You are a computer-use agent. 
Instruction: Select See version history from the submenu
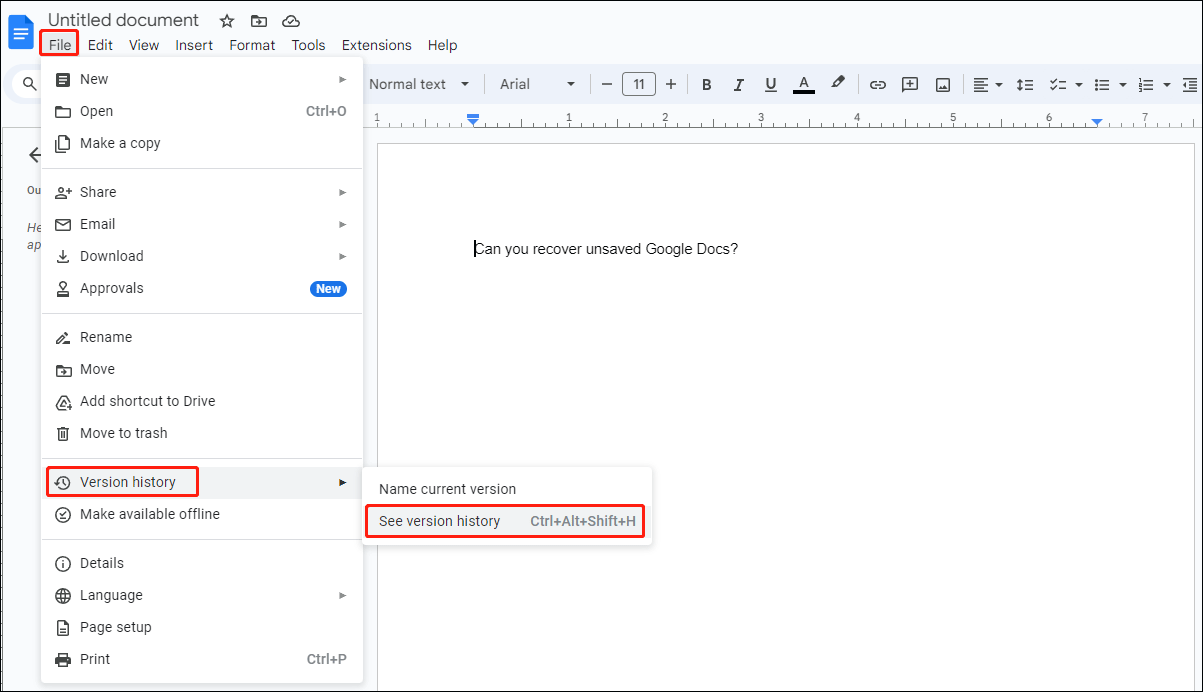pyautogui.click(x=441, y=521)
